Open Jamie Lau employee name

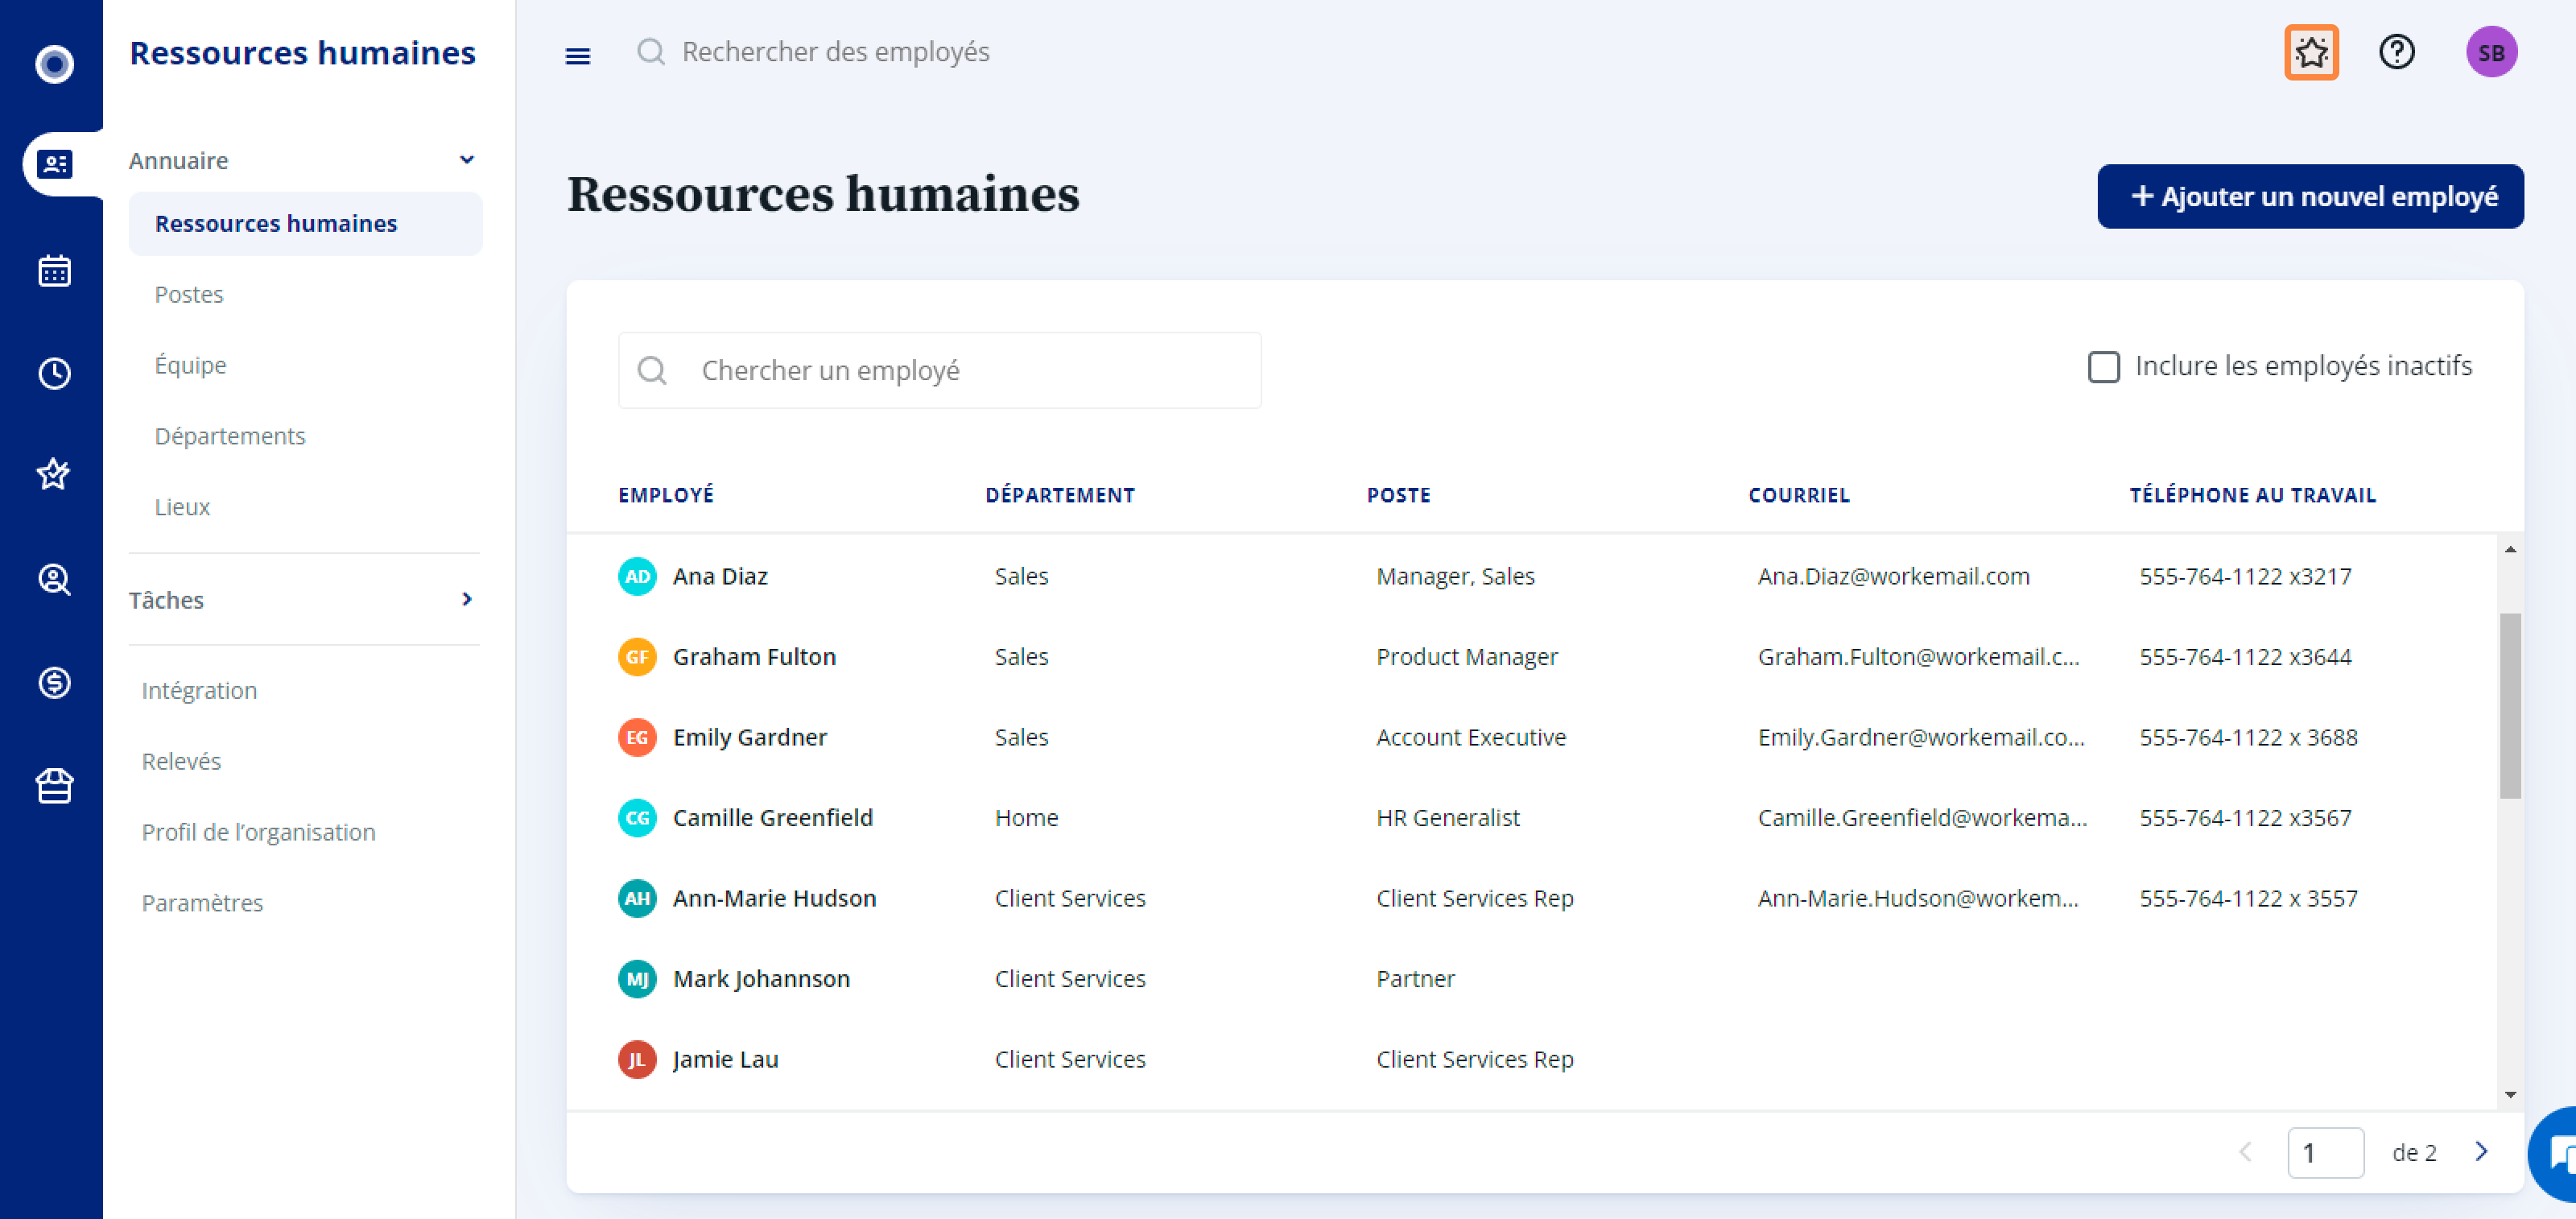pos(725,1059)
